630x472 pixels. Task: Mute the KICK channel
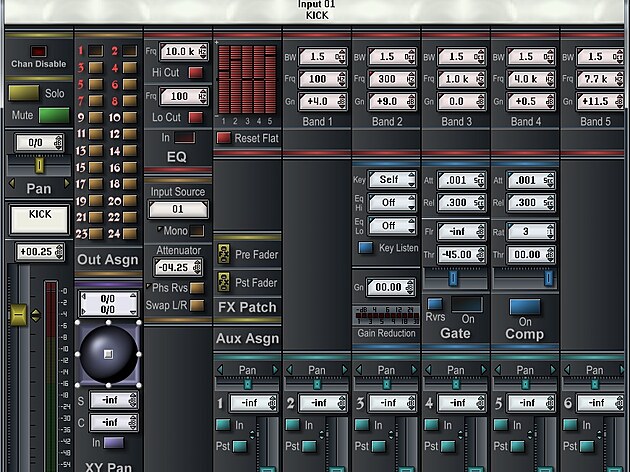click(54, 115)
